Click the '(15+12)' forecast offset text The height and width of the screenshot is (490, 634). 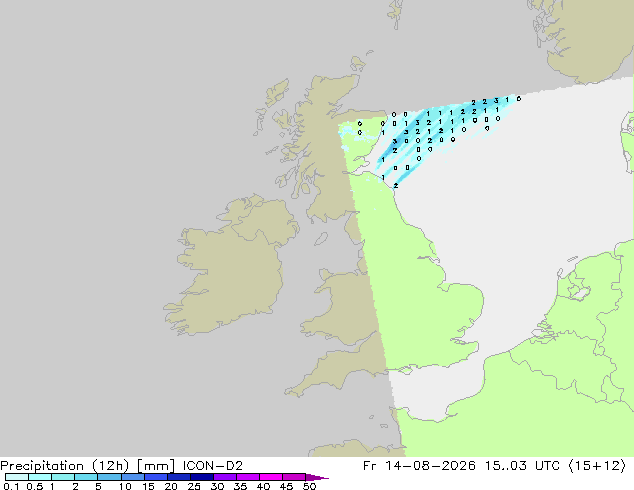597,466
